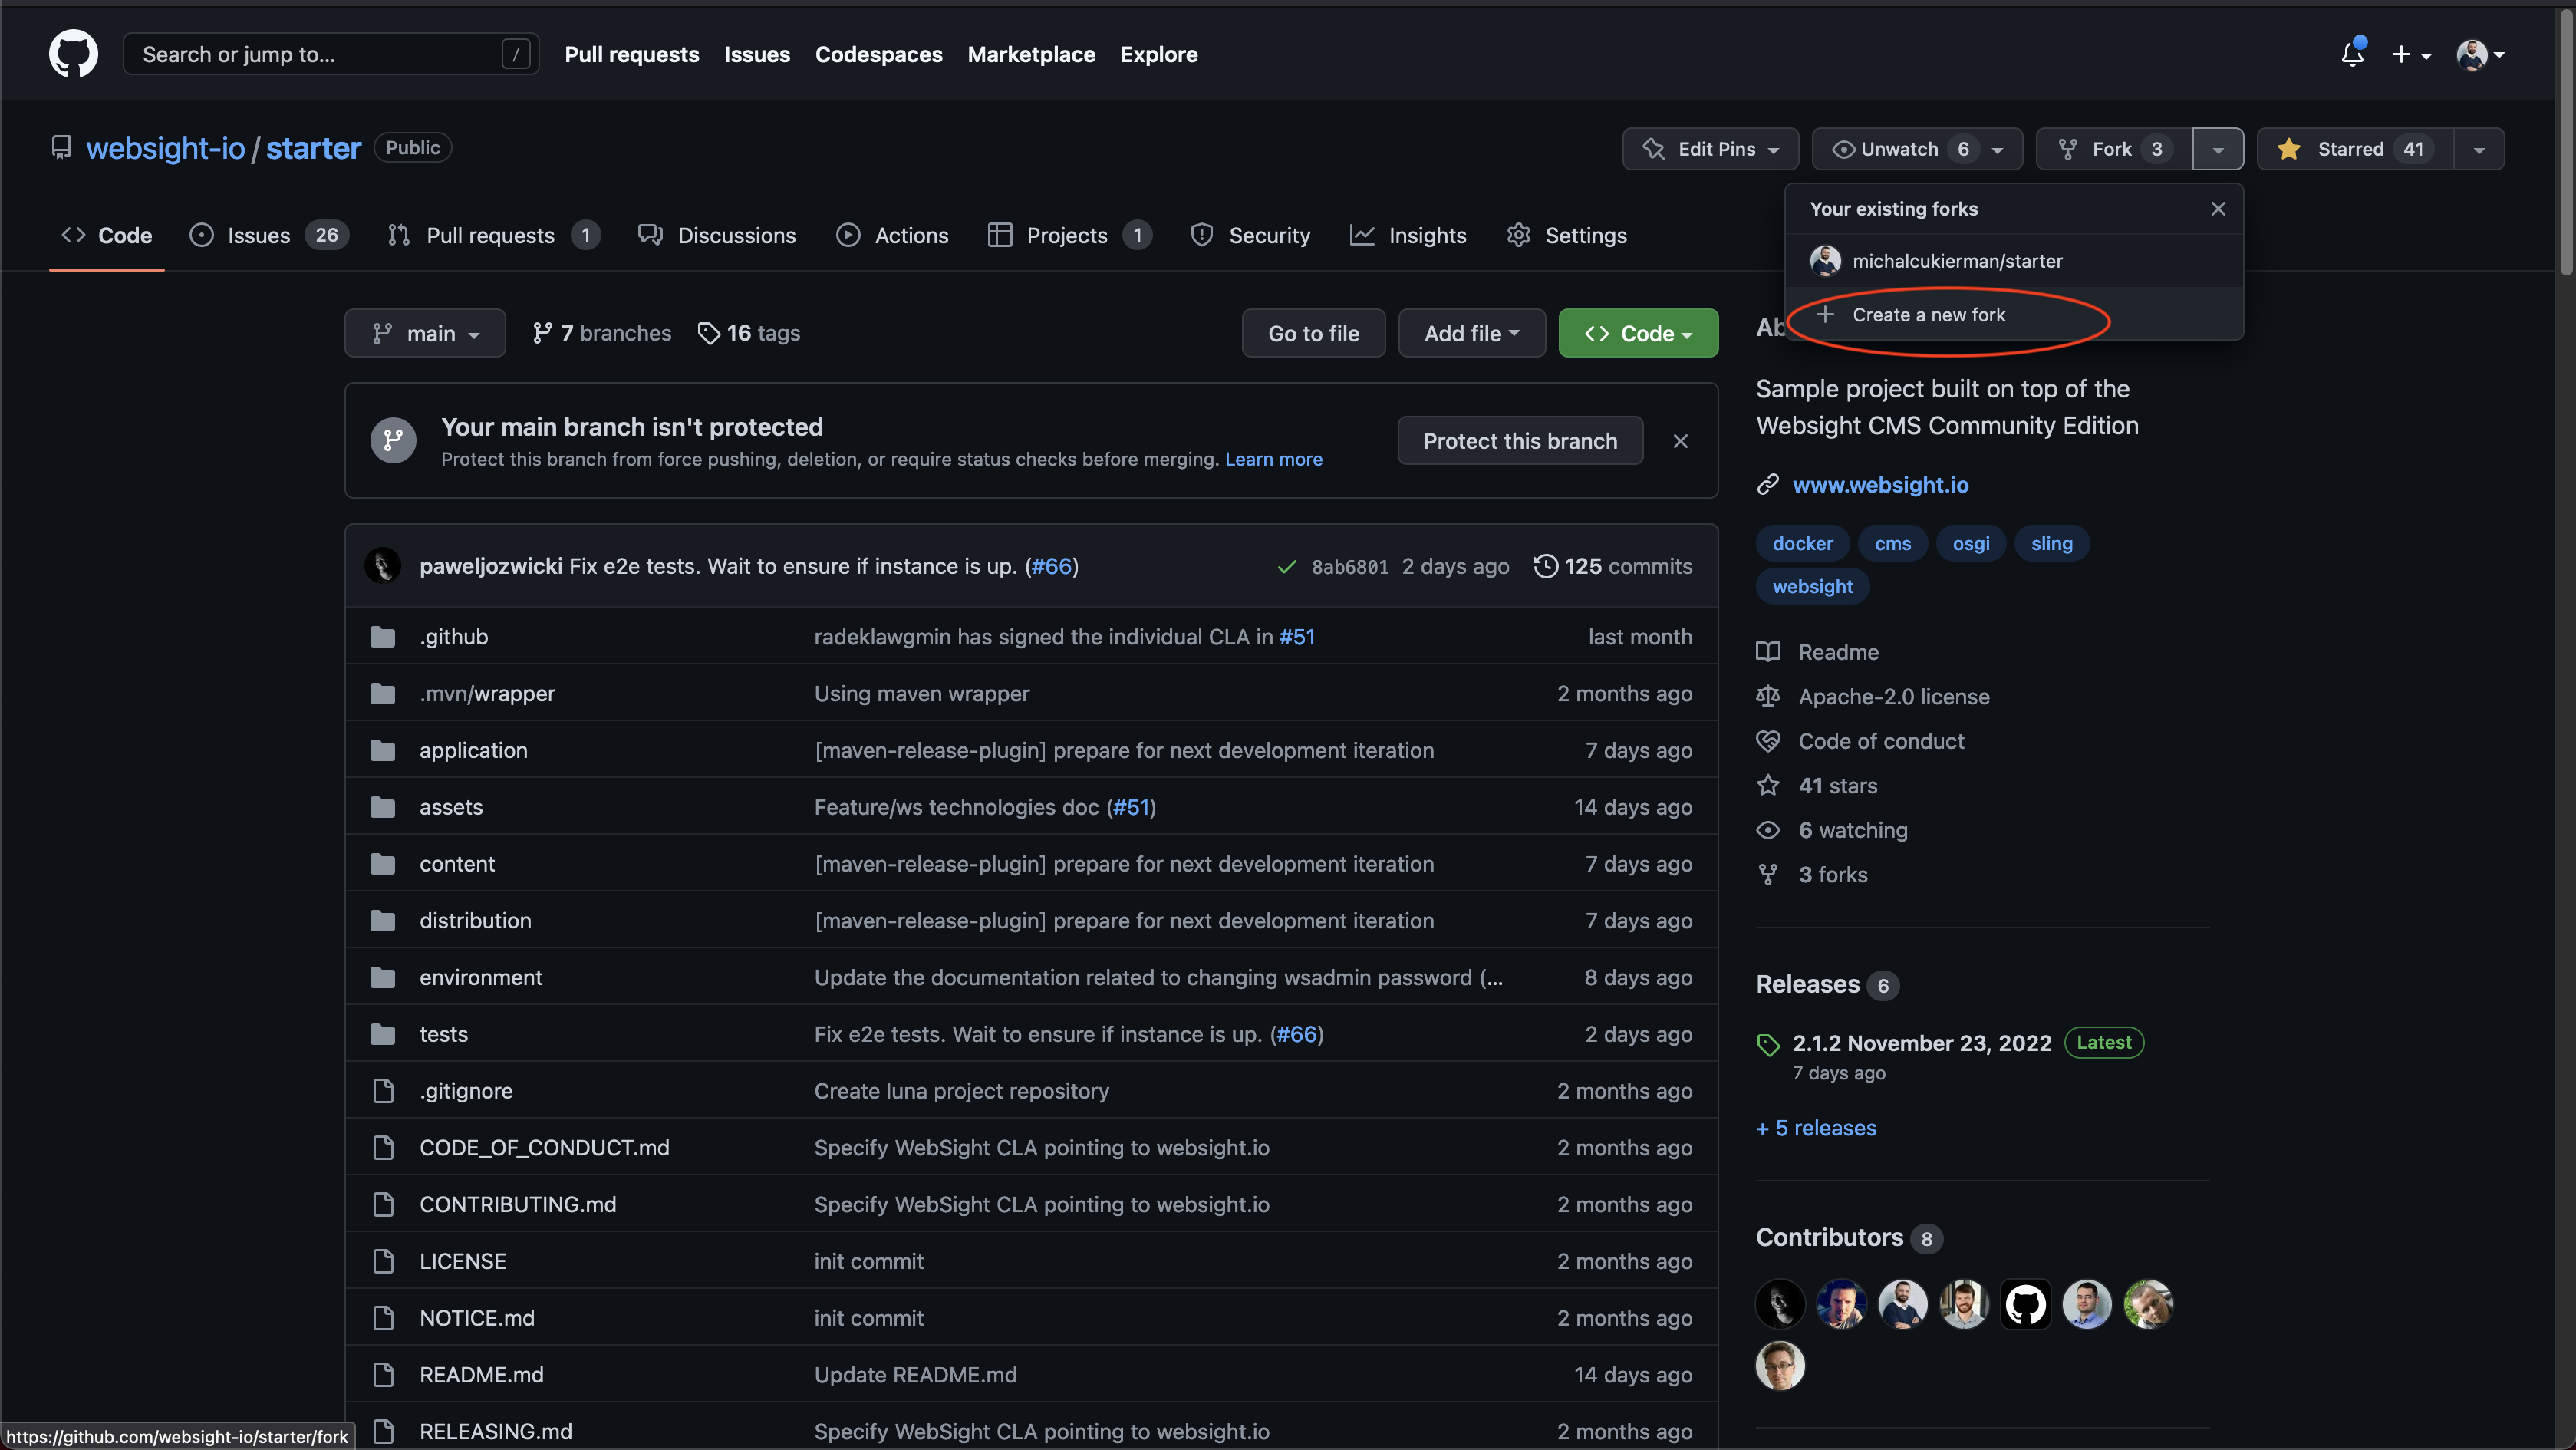
Task: Open the LICENSE file icon
Action: (383, 1261)
